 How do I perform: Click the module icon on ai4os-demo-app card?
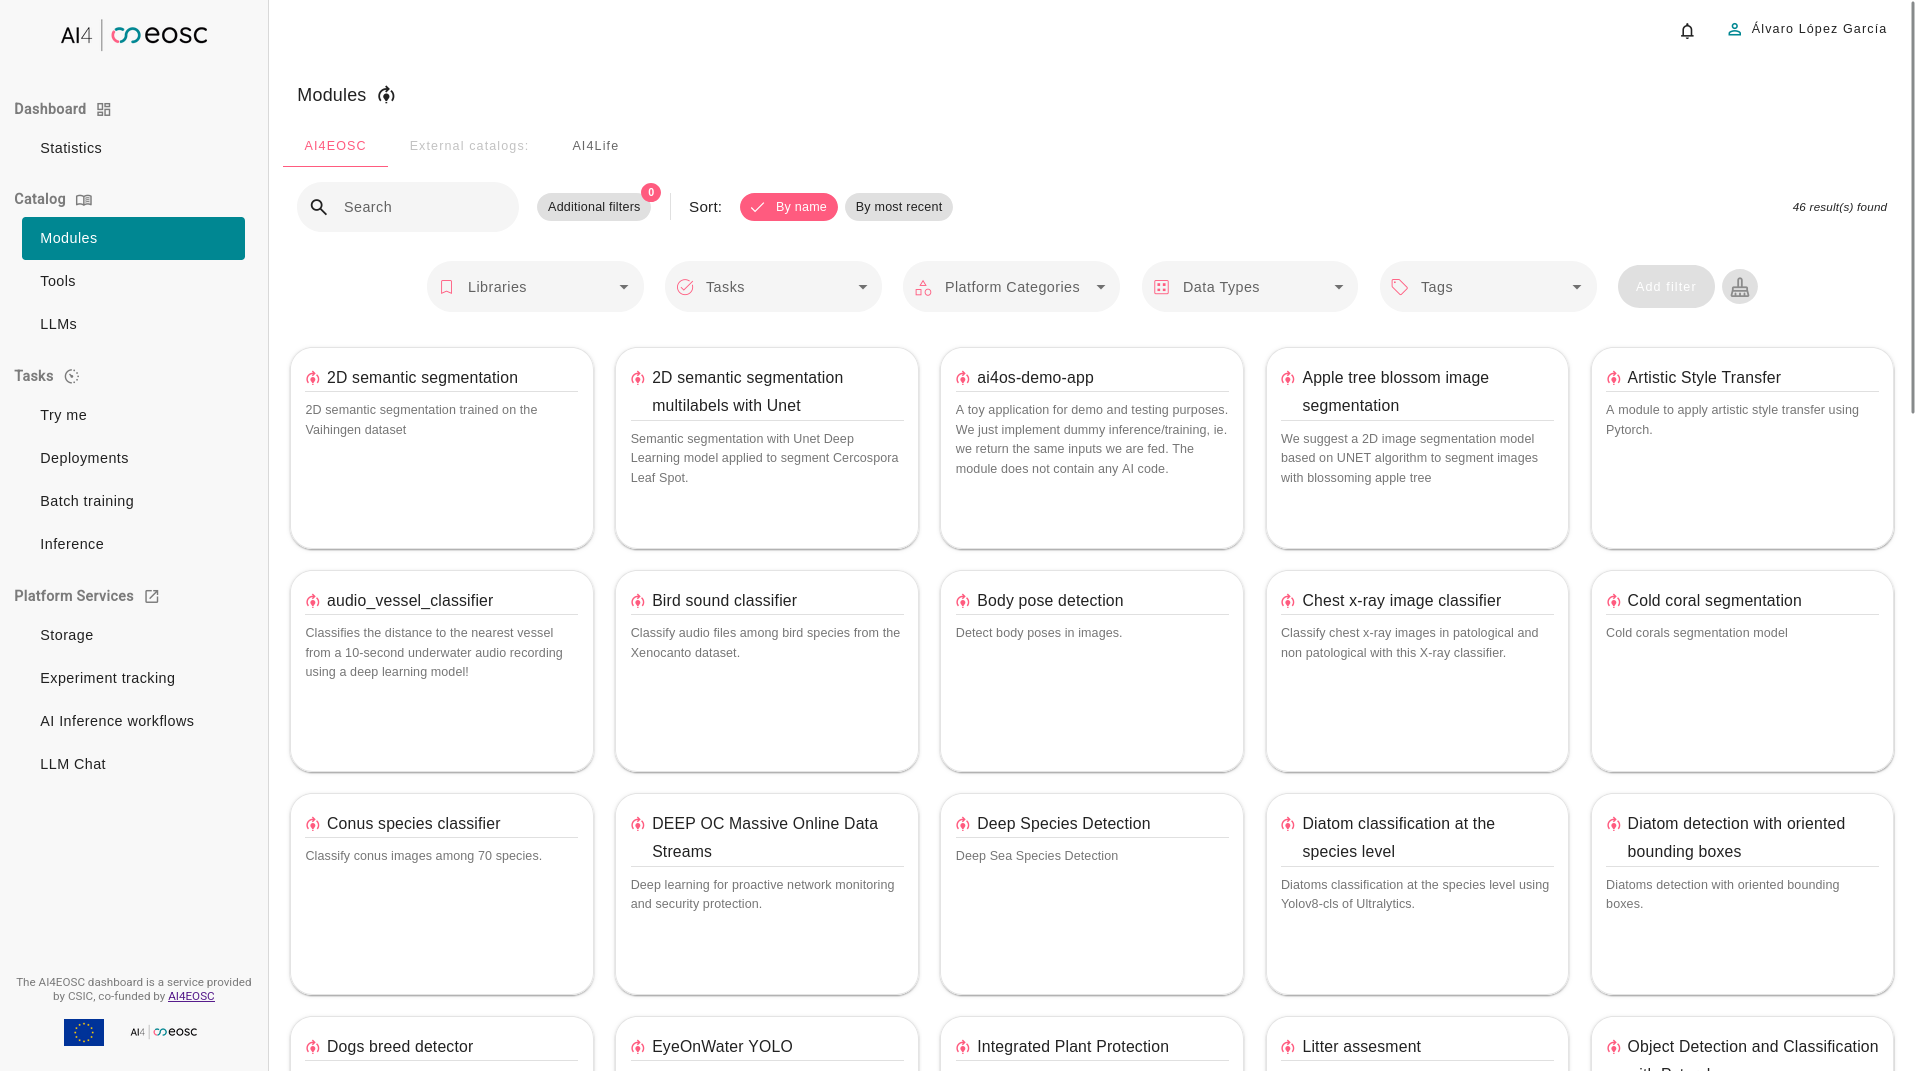tap(963, 378)
